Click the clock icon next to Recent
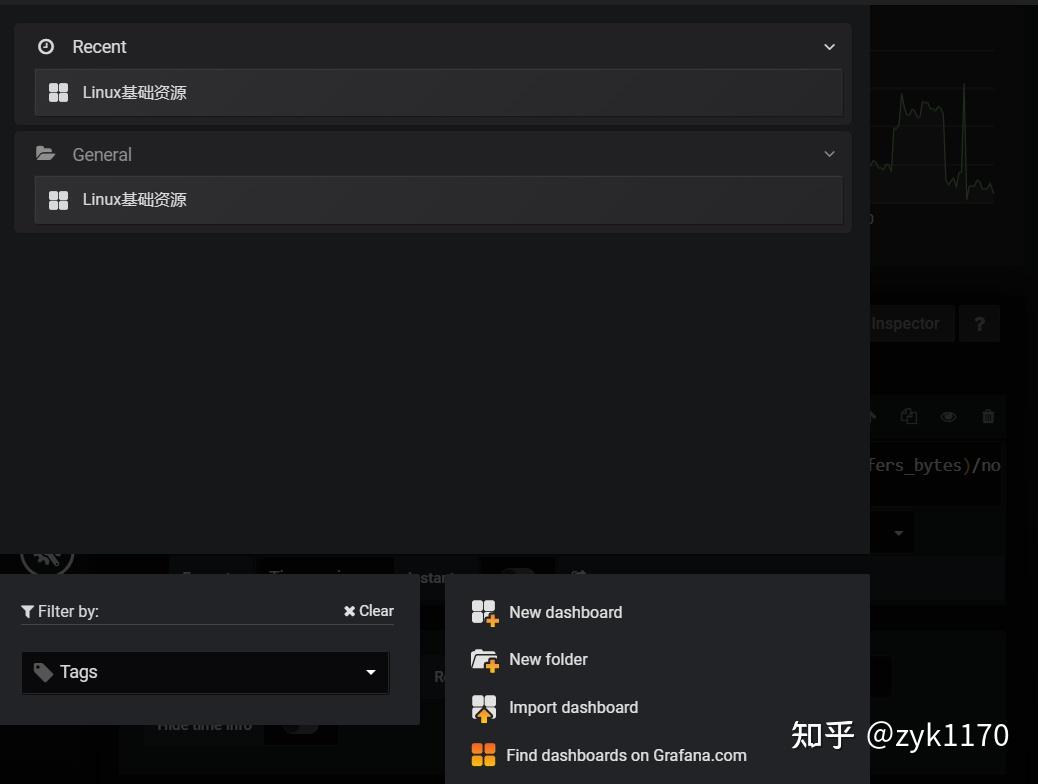Viewport: 1038px width, 784px height. [x=45, y=46]
